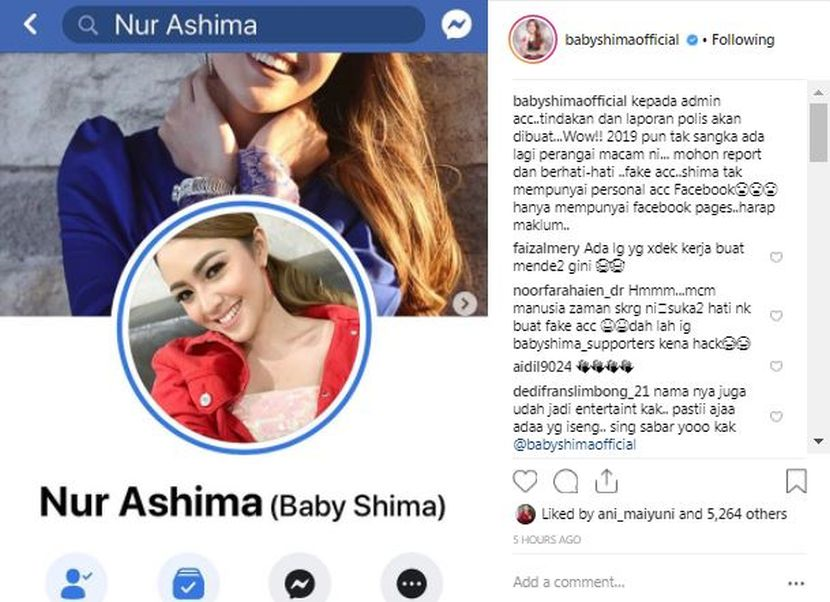Open the @babyshimaofficial mention link
Image resolution: width=830 pixels, height=602 pixels.
574,444
